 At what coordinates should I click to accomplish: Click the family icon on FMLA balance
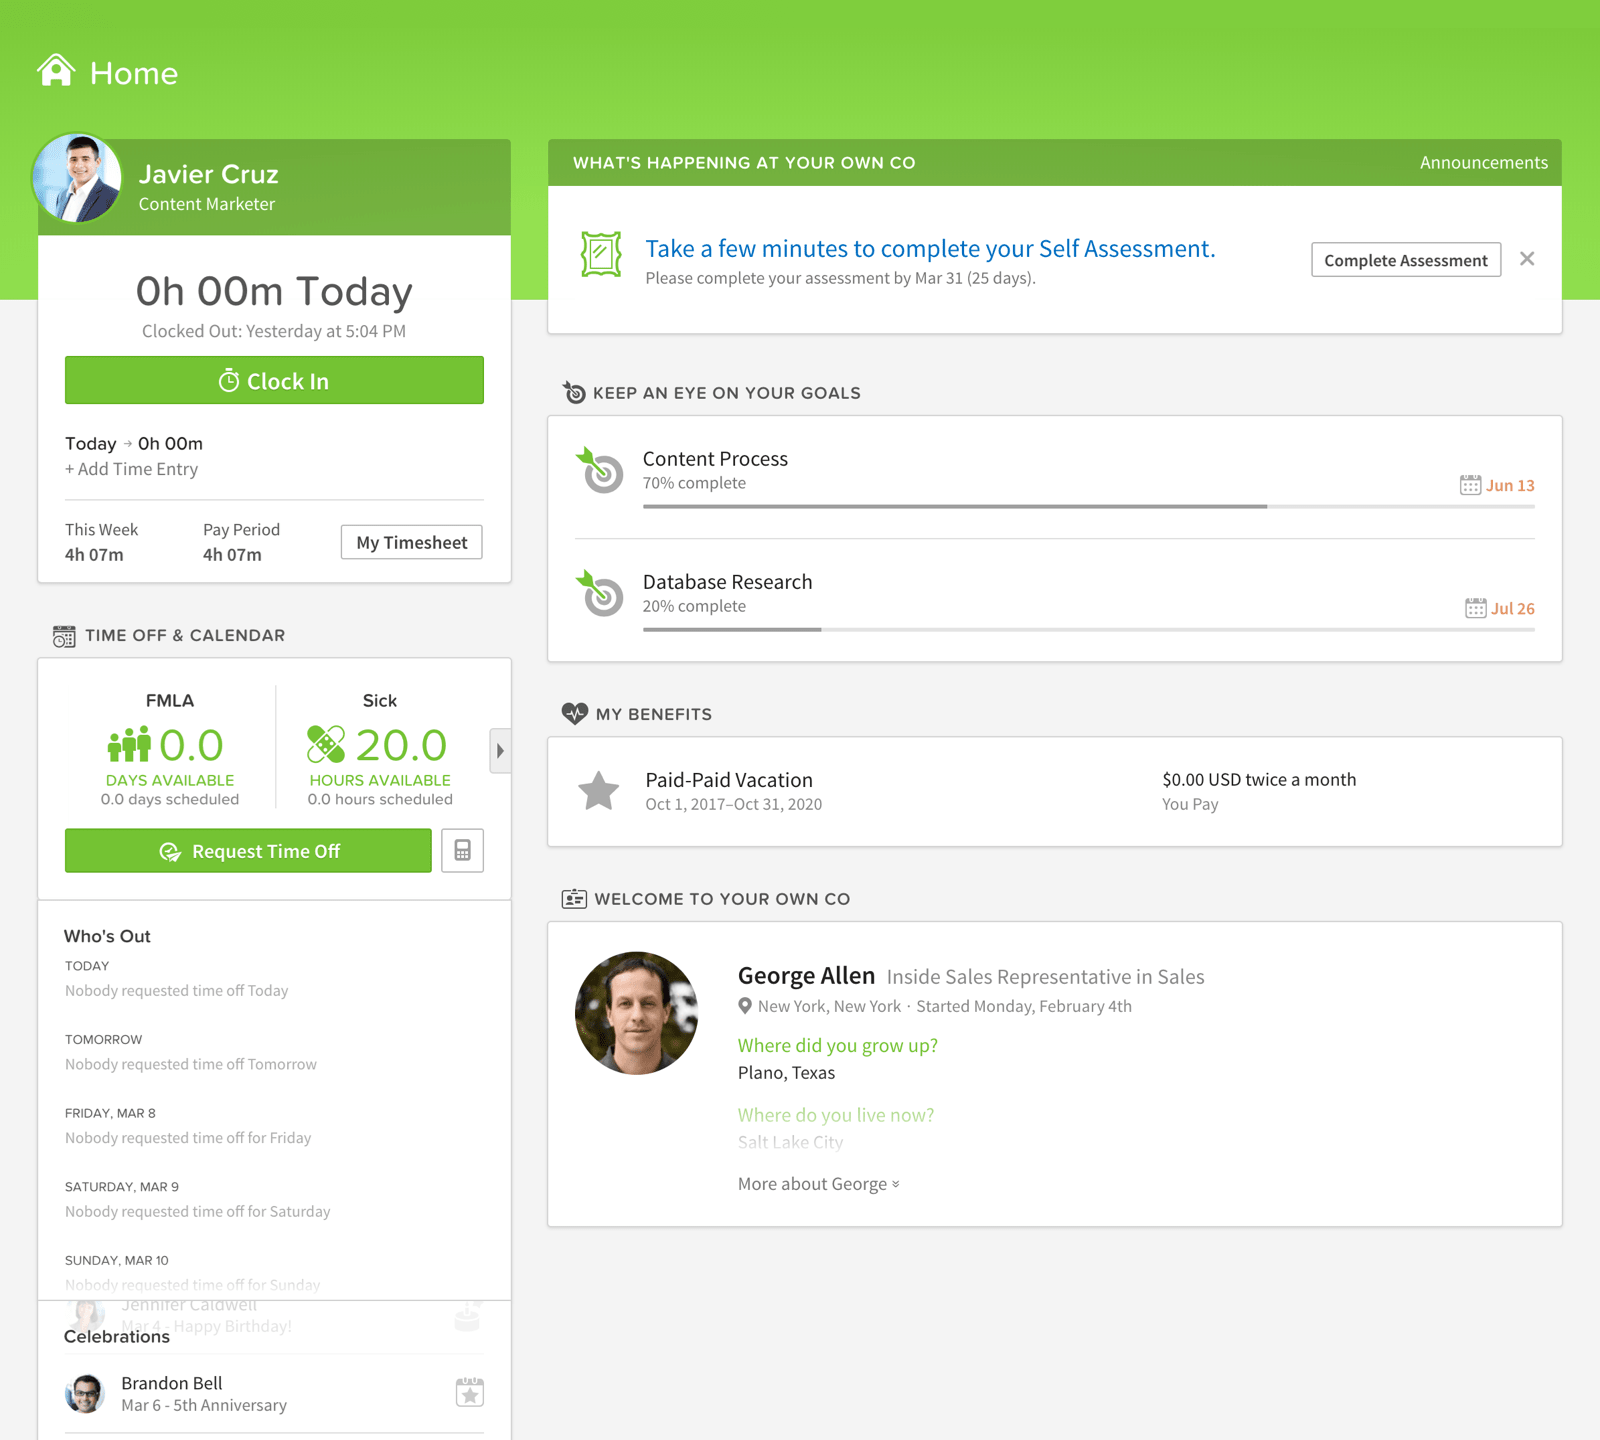(x=130, y=744)
